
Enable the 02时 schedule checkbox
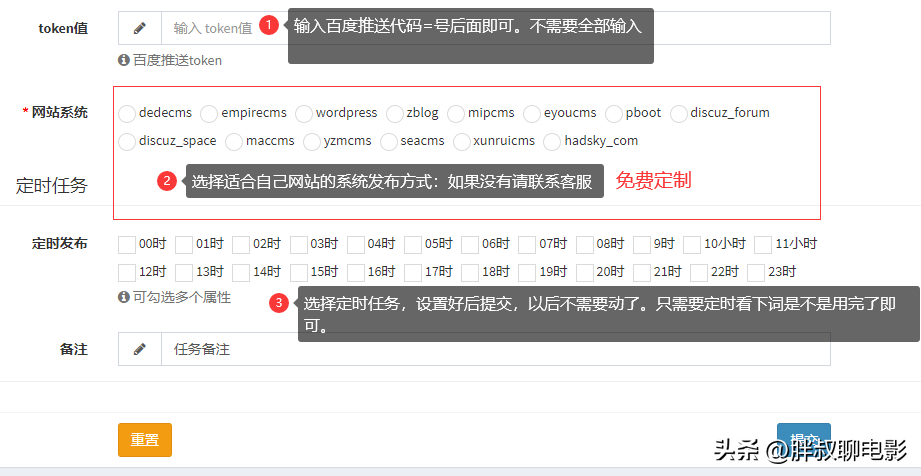241,244
